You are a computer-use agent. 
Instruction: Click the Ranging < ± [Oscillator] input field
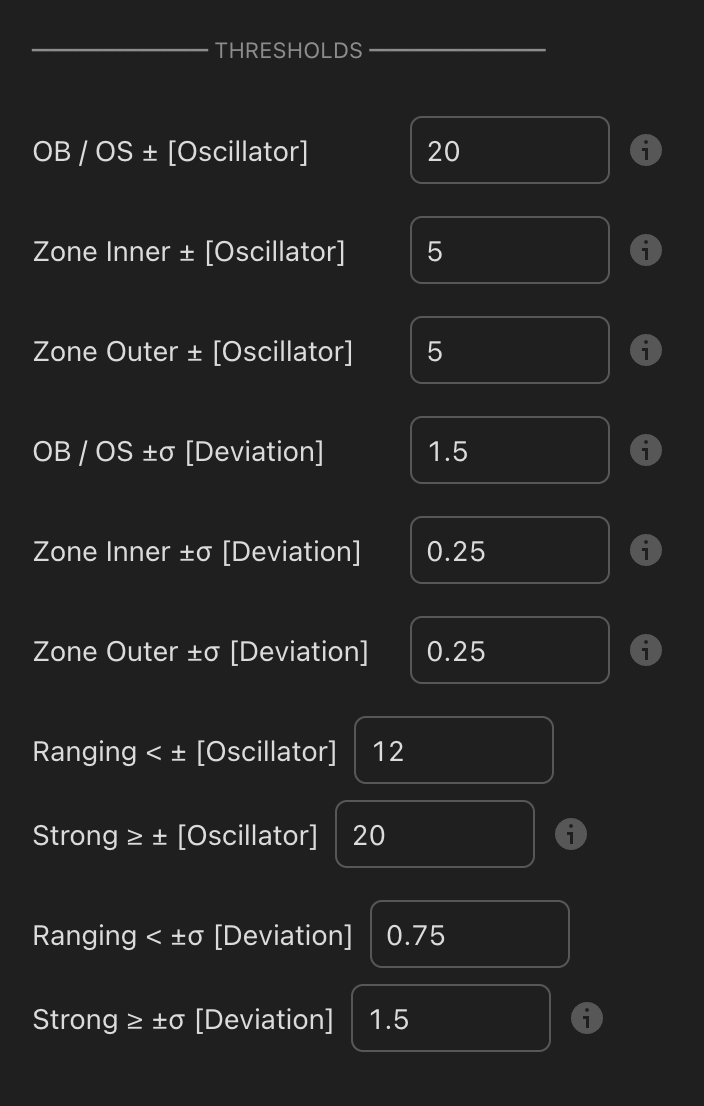point(453,750)
